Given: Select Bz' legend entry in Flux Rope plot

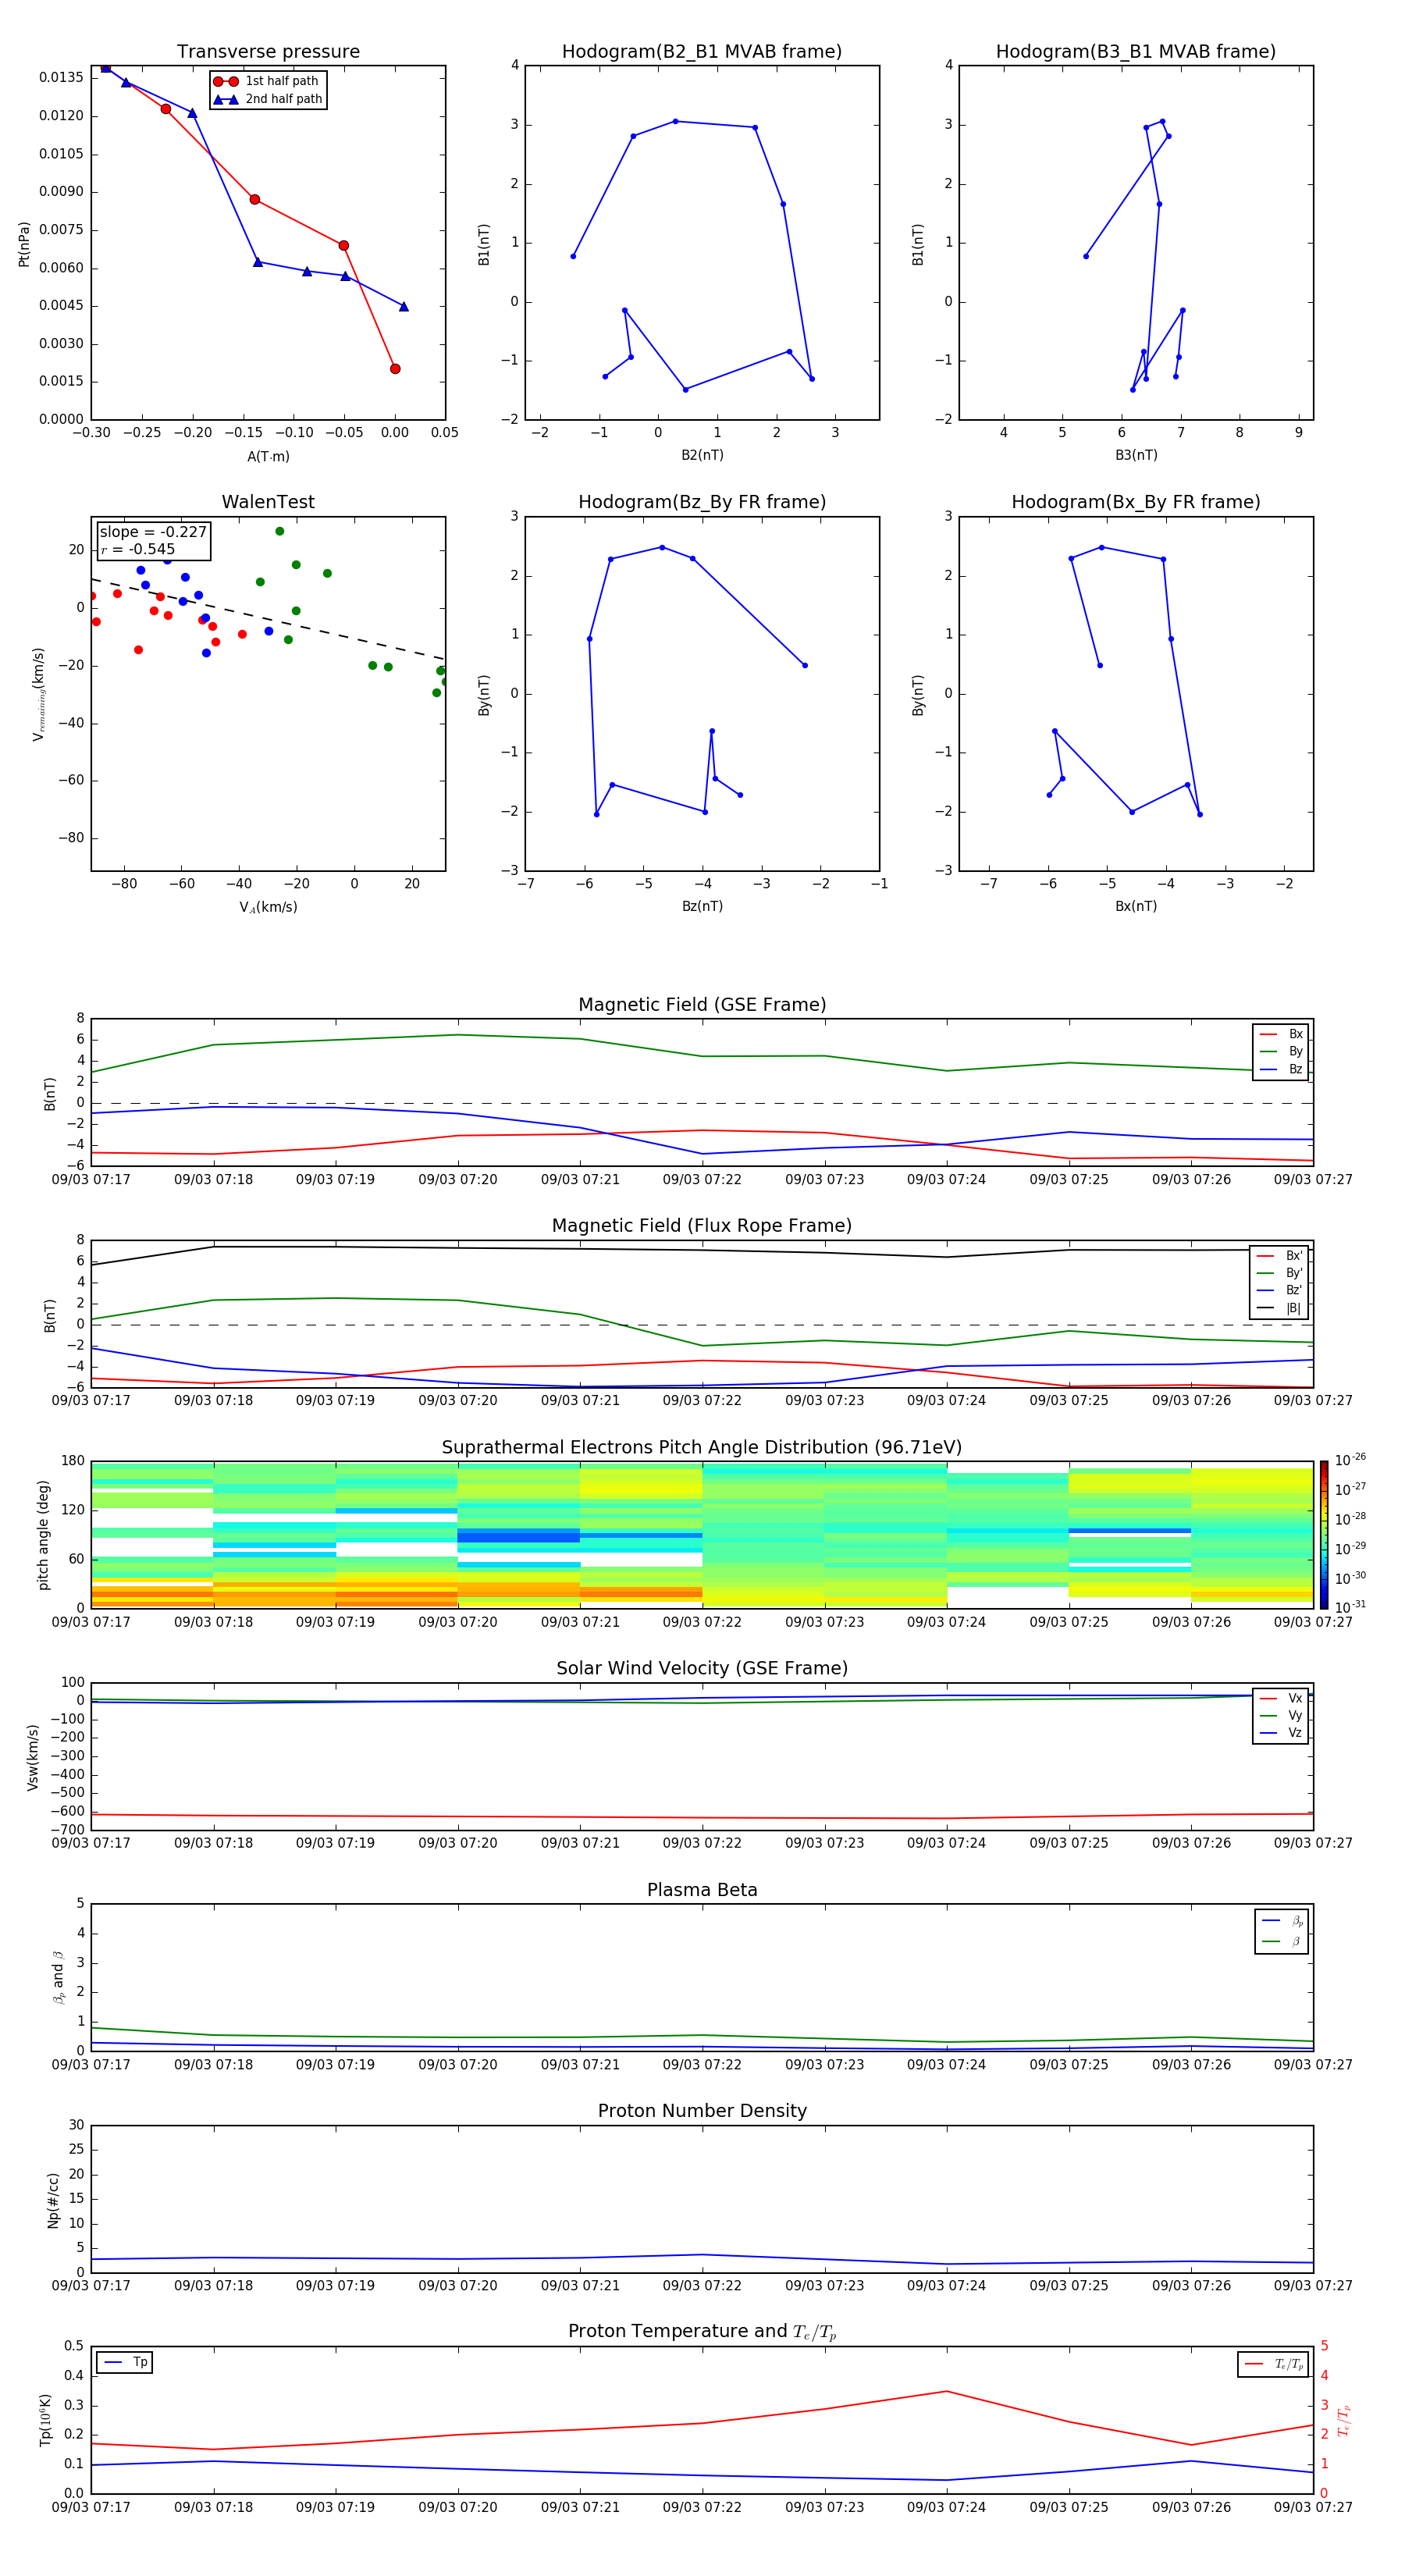Looking at the screenshot, I should pyautogui.click(x=1279, y=1290).
